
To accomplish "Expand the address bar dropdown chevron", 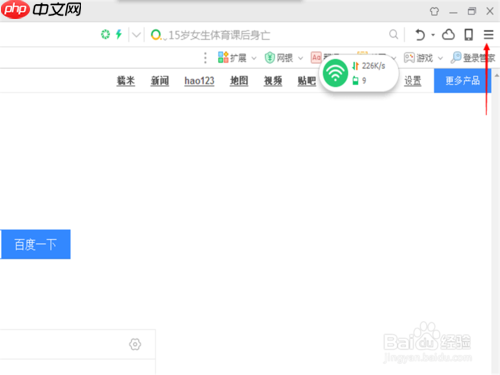I will 136,35.
